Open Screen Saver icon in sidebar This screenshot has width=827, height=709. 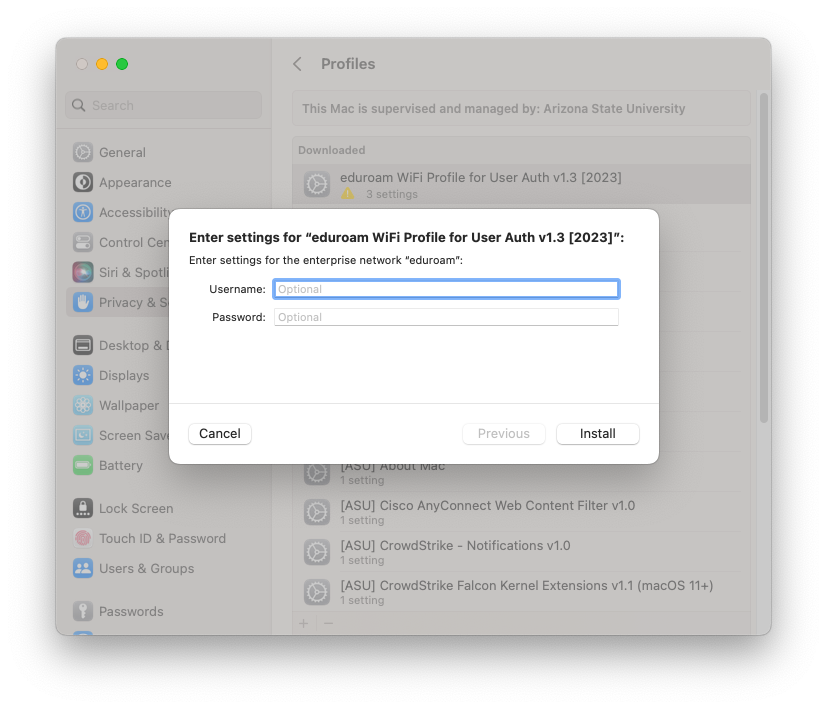83,436
